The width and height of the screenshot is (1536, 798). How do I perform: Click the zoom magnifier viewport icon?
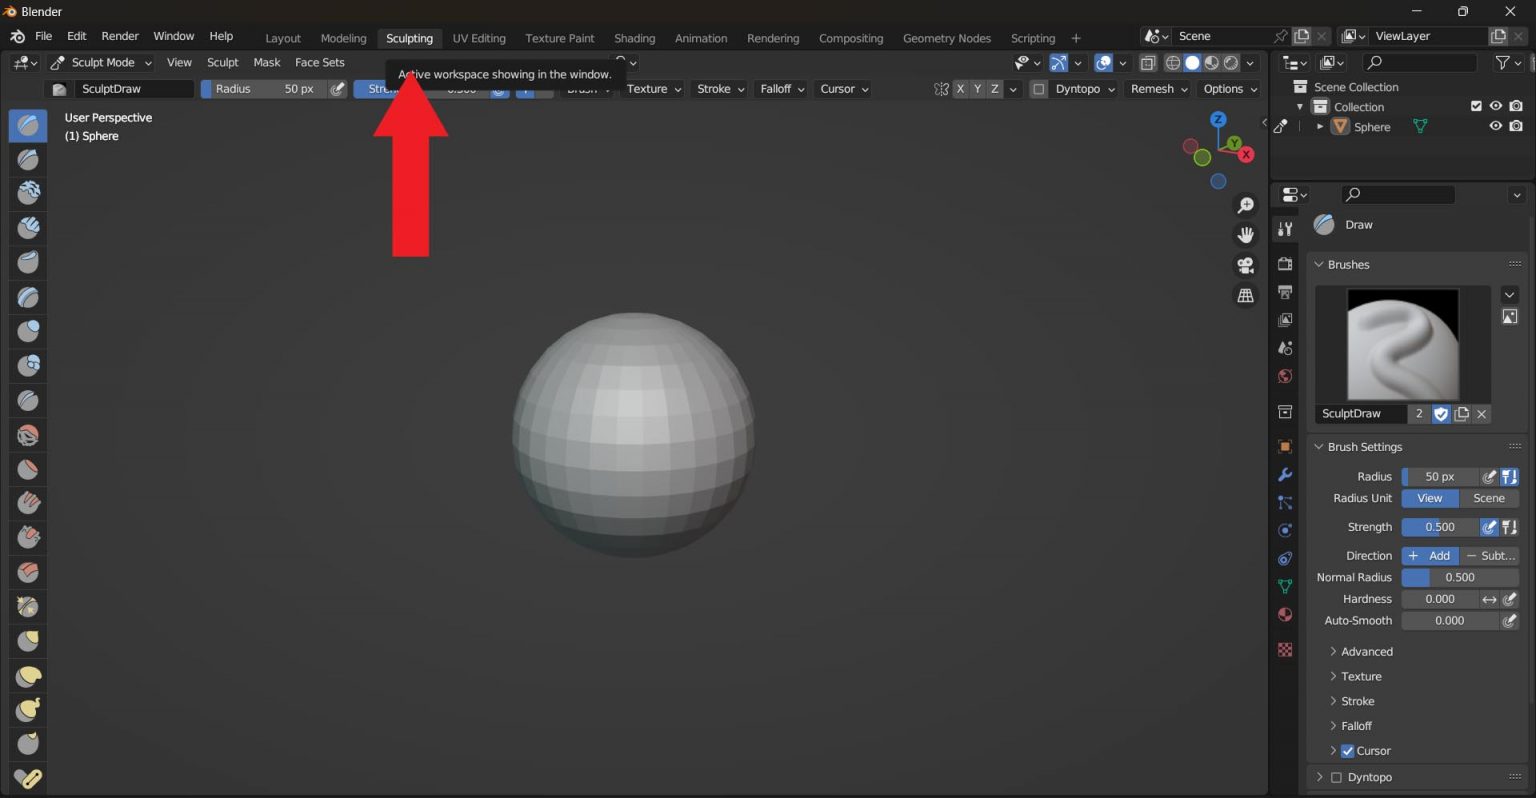1245,205
